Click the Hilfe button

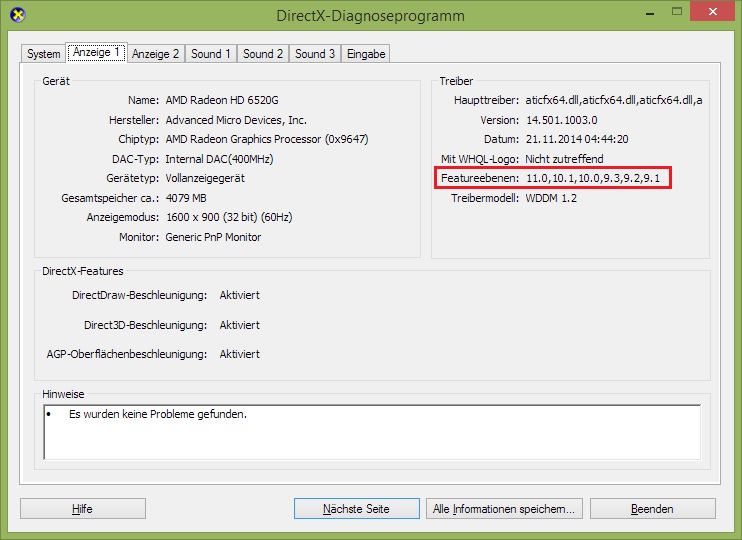click(83, 509)
